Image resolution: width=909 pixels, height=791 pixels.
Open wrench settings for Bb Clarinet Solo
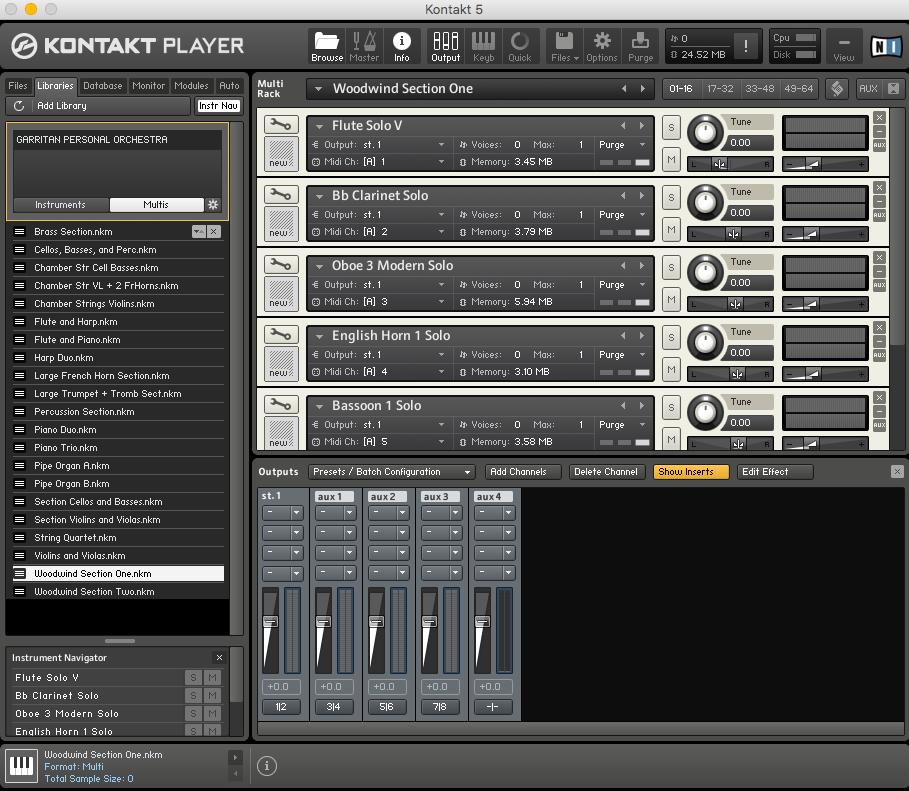click(281, 194)
